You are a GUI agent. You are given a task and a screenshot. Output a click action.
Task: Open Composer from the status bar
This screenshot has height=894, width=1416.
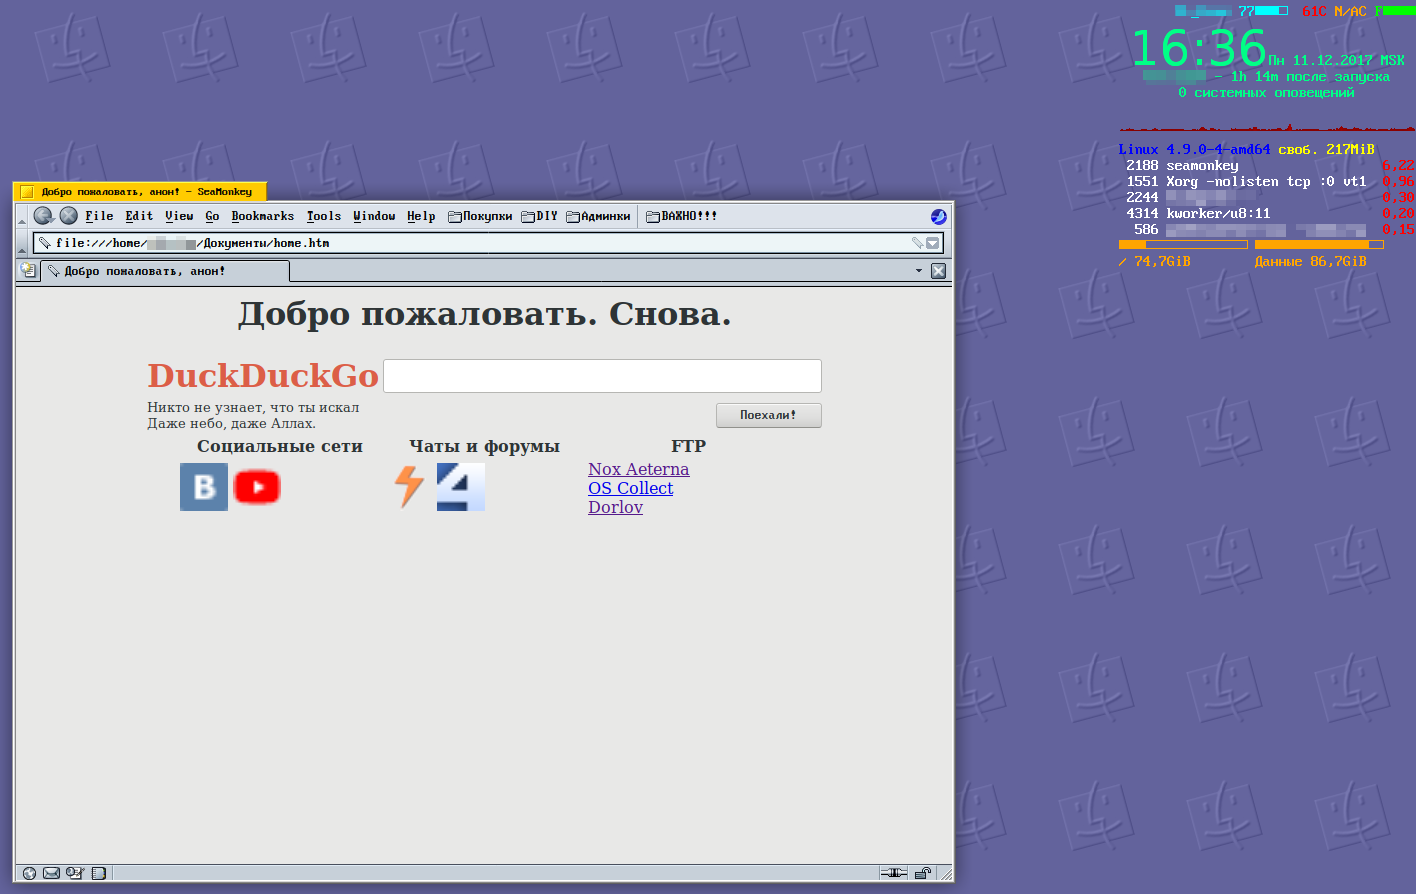75,873
